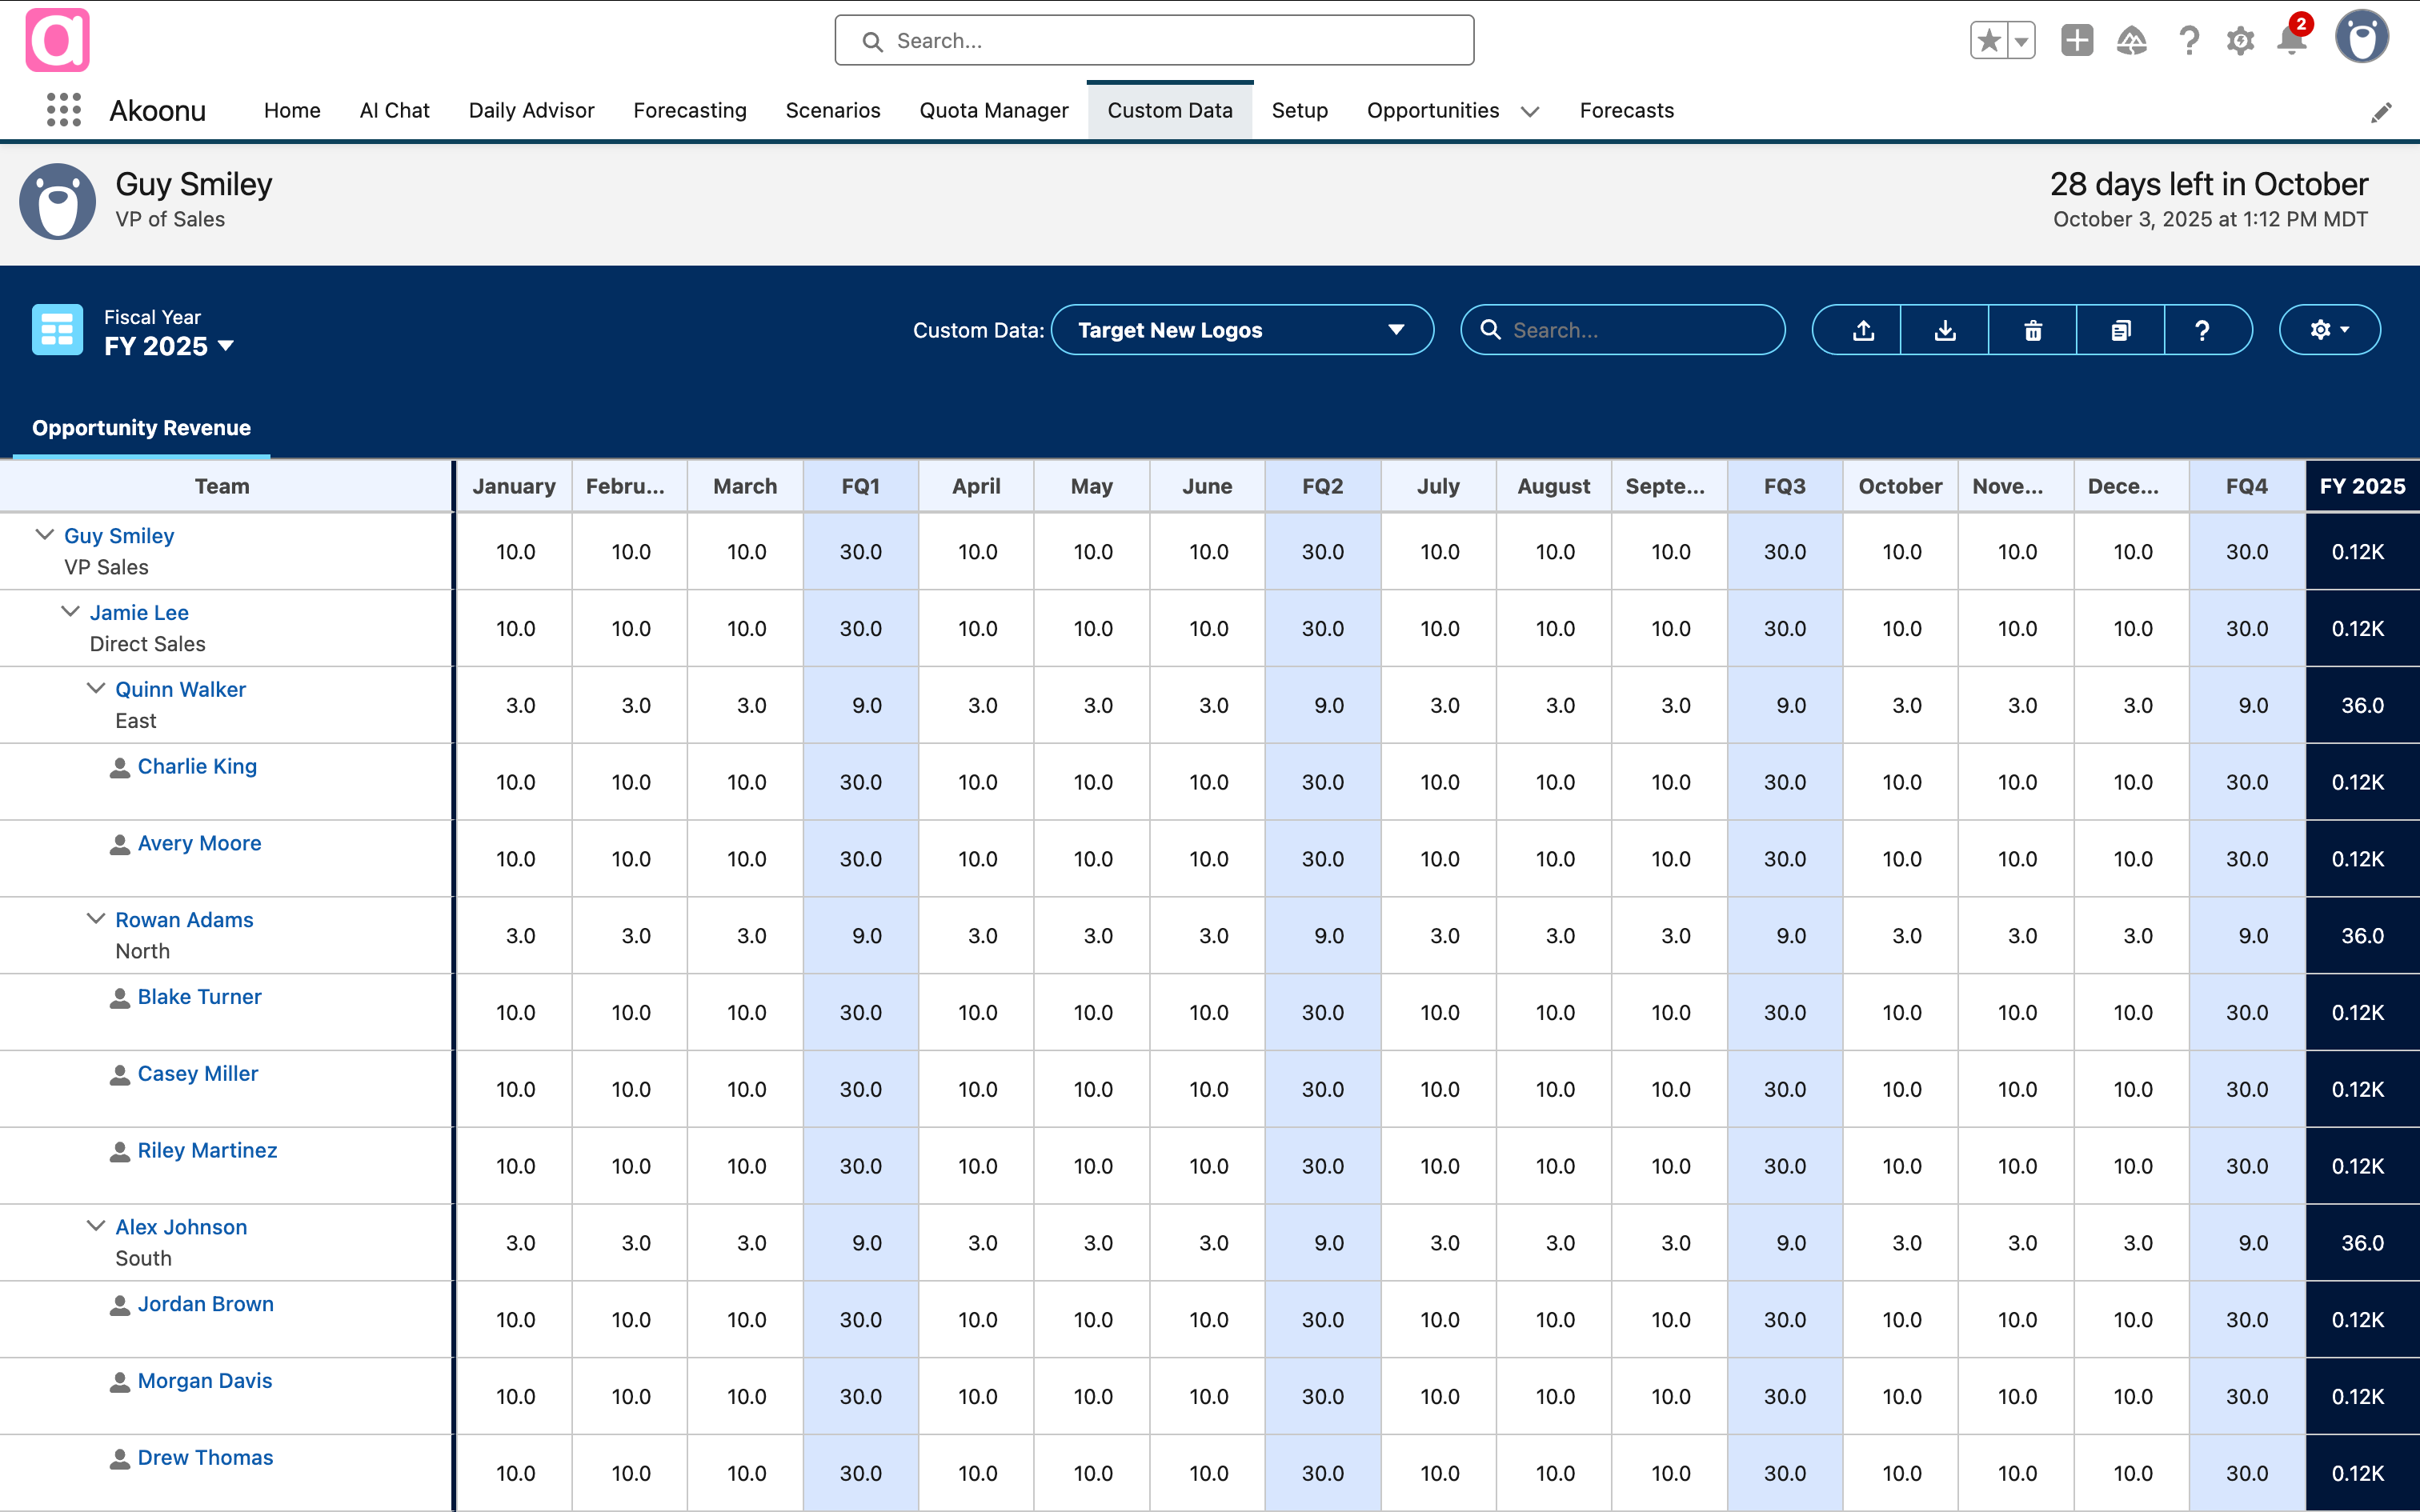Click the pencil edit navigation icon
2420x1512 pixels.
2381,112
